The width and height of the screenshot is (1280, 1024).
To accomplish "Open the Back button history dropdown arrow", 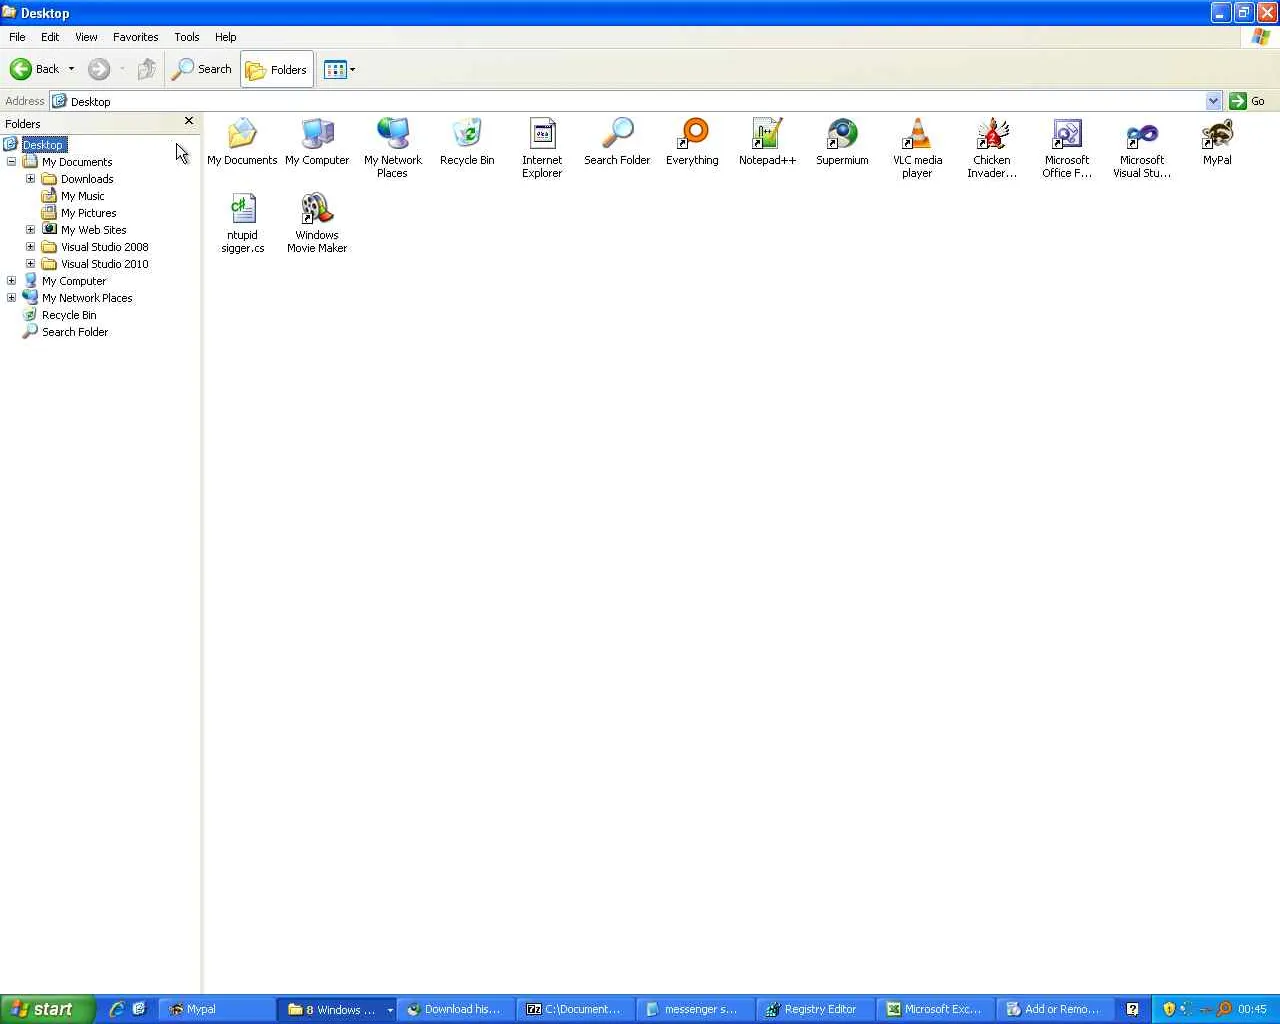I will pos(71,69).
